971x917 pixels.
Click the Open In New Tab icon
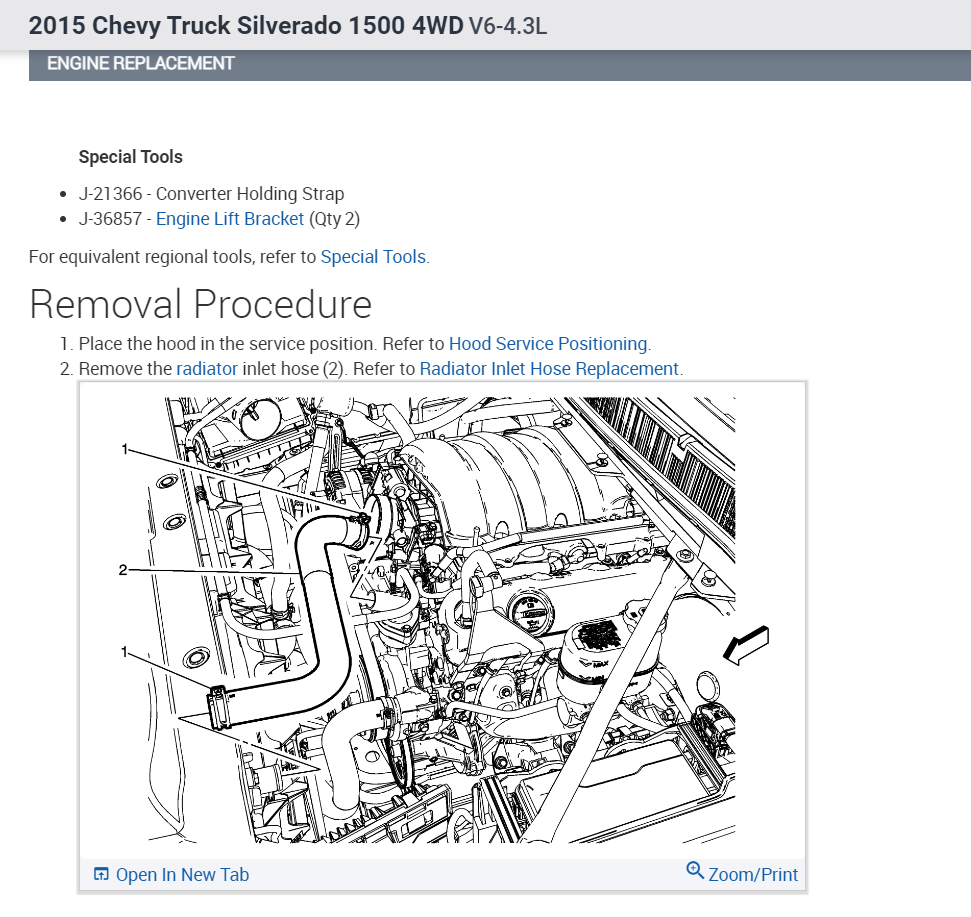click(x=100, y=874)
